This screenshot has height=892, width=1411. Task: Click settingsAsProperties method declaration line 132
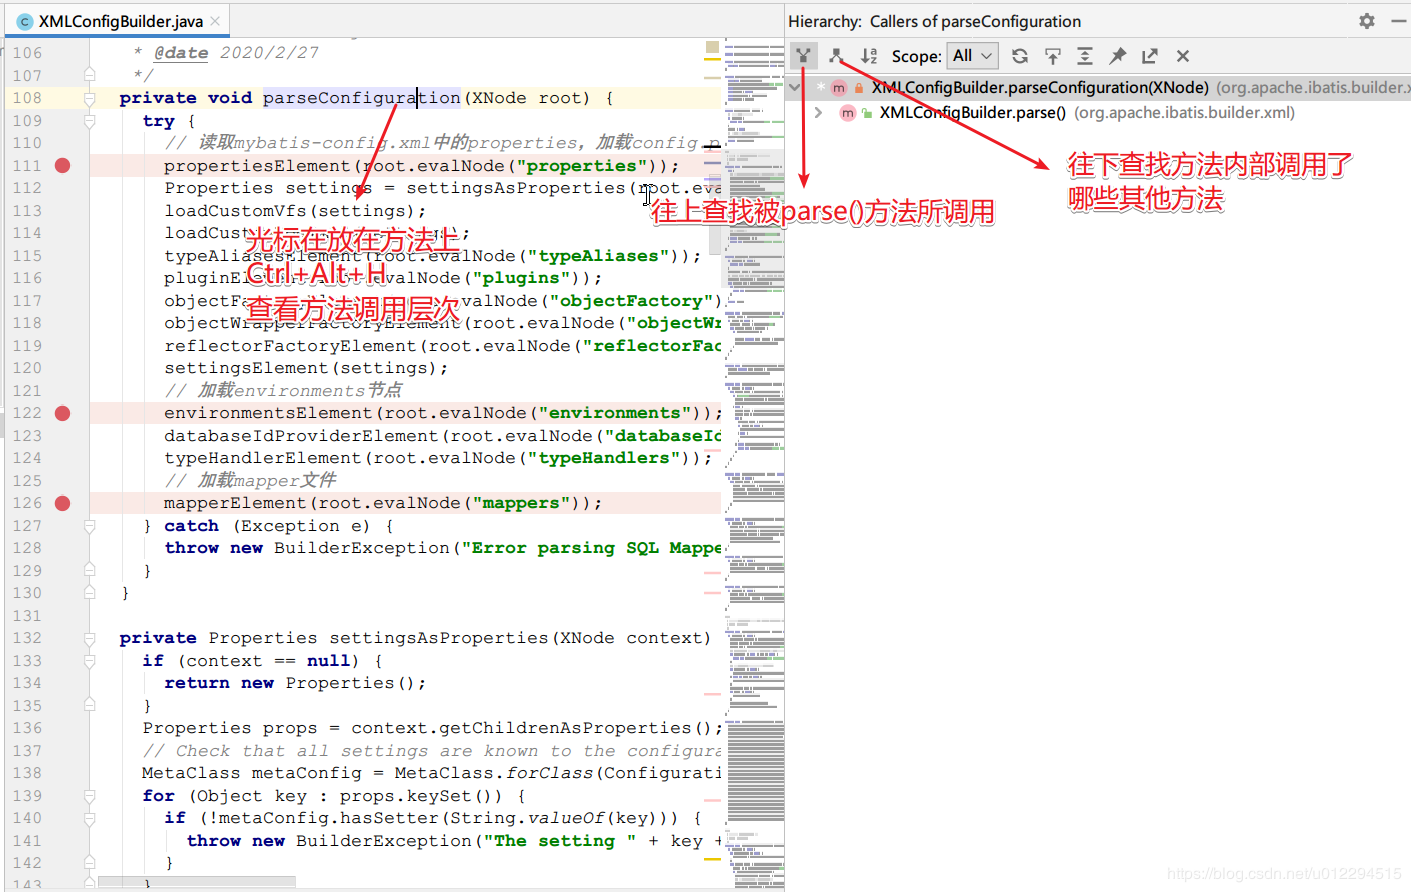point(439,638)
